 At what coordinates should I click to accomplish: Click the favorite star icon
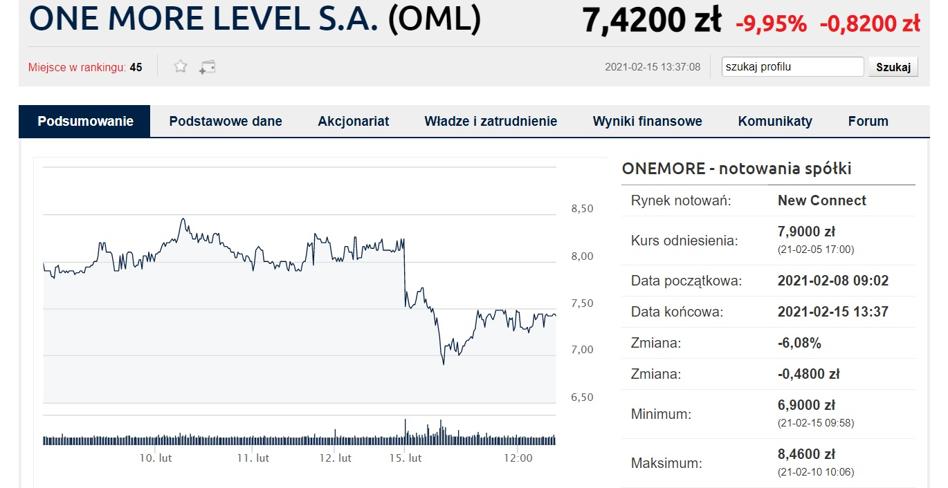pyautogui.click(x=181, y=67)
